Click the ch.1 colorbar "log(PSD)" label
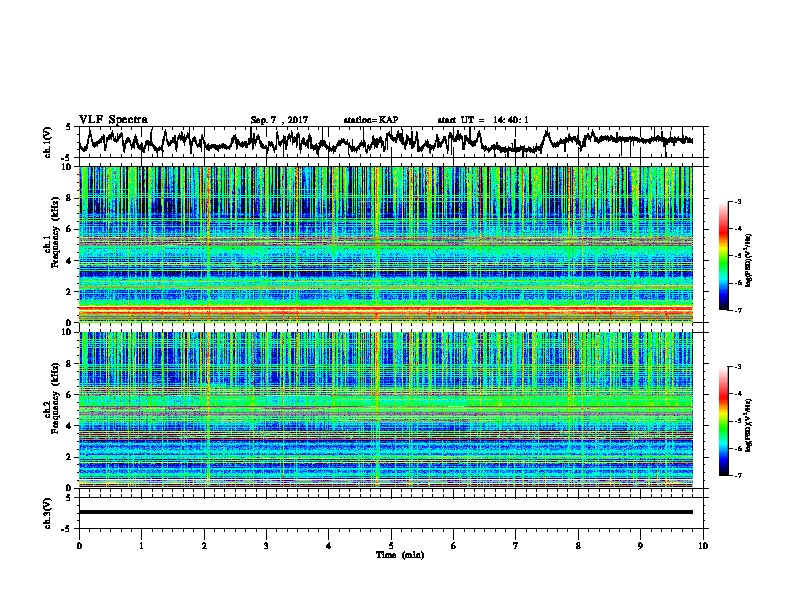 point(749,261)
